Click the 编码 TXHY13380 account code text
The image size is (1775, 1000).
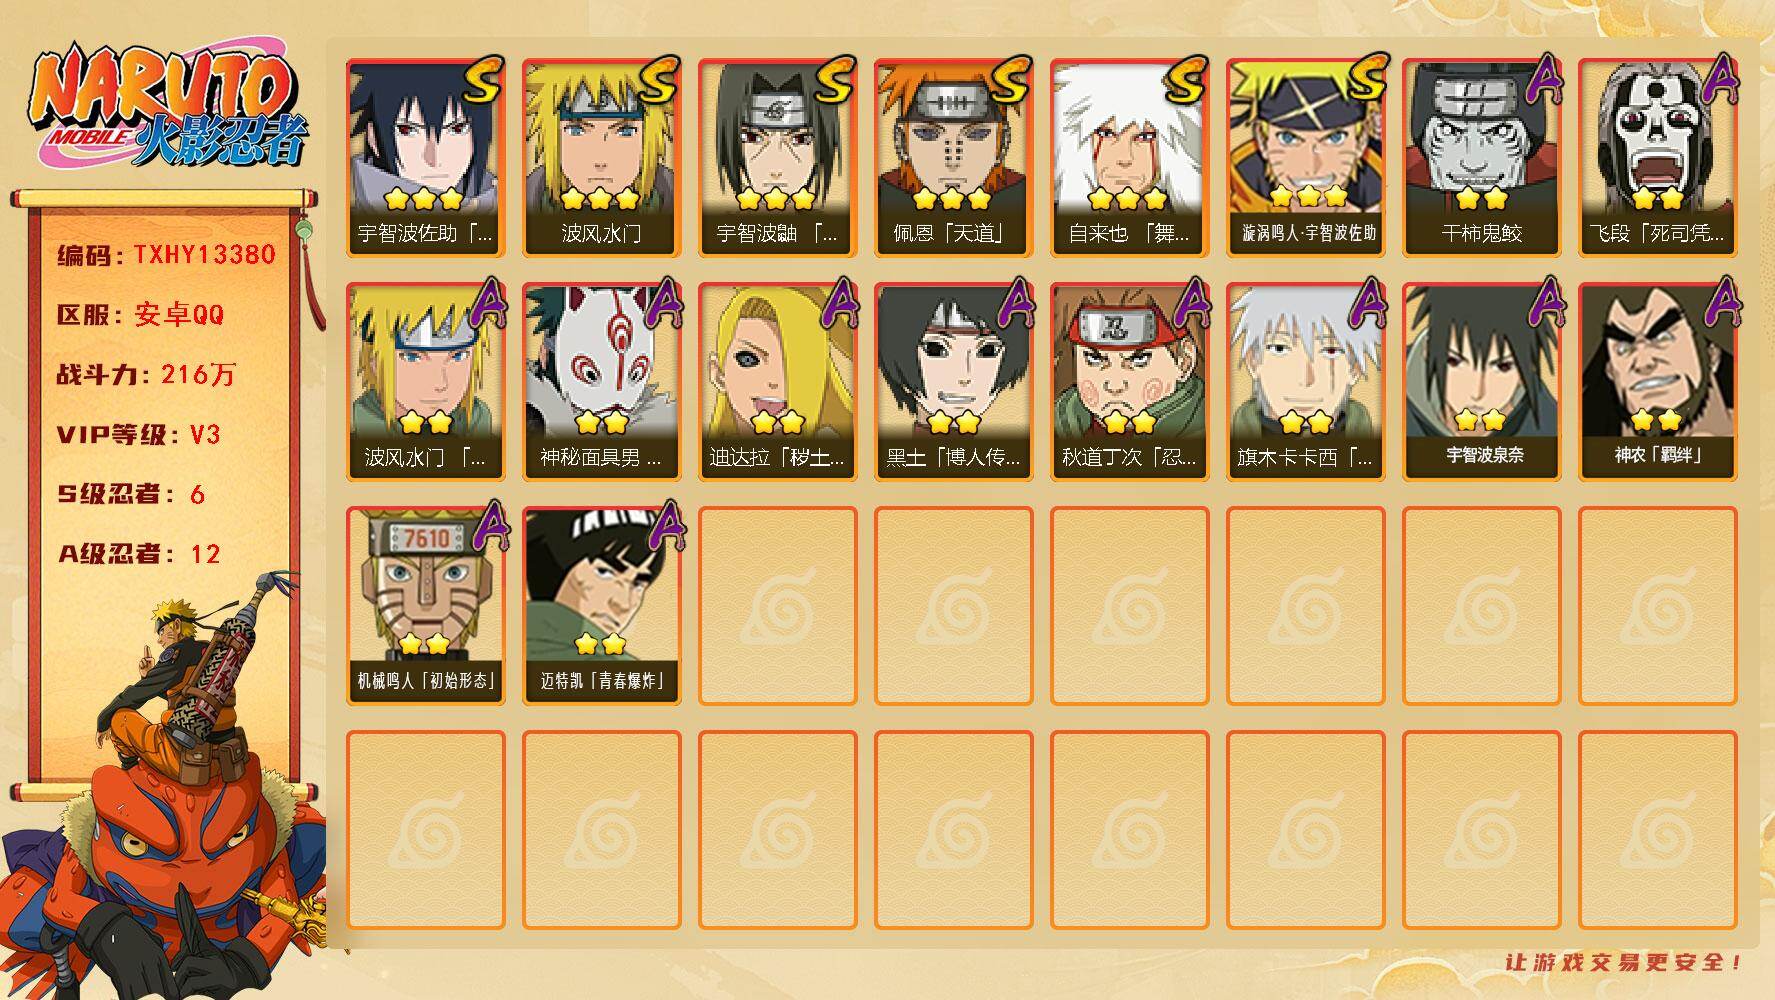(x=166, y=255)
